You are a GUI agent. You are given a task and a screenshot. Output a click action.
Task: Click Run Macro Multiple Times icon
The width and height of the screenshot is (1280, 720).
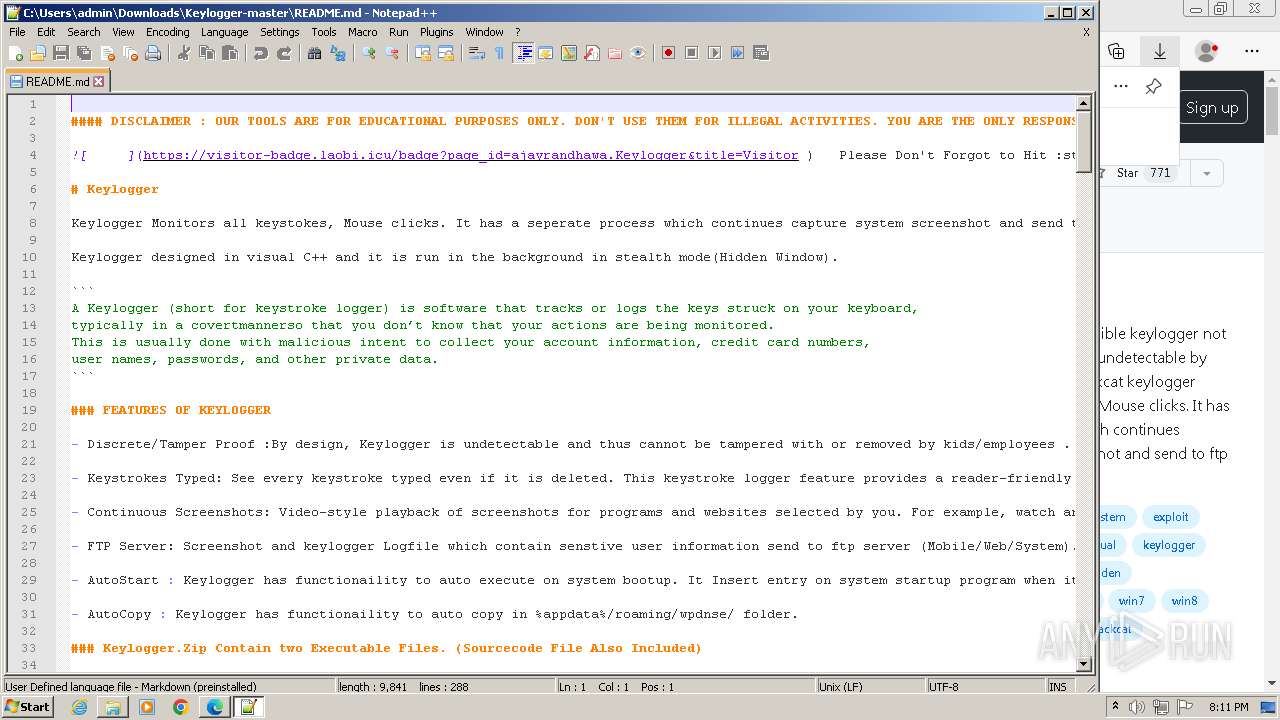click(737, 53)
